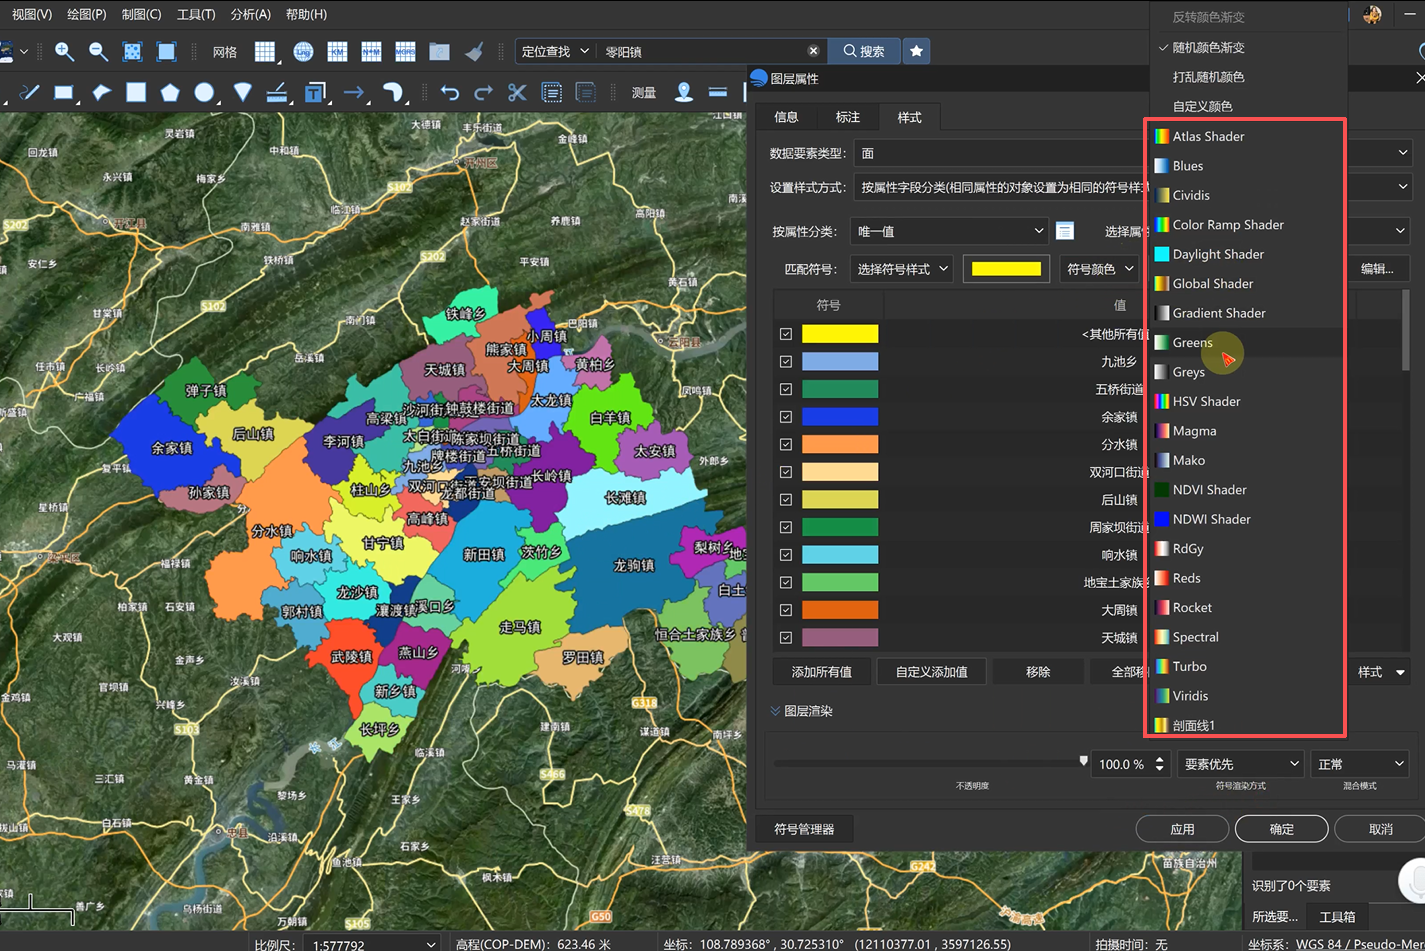Toggle the 五桥街道 row checkbox
This screenshot has height=951, width=1425.
coord(786,389)
